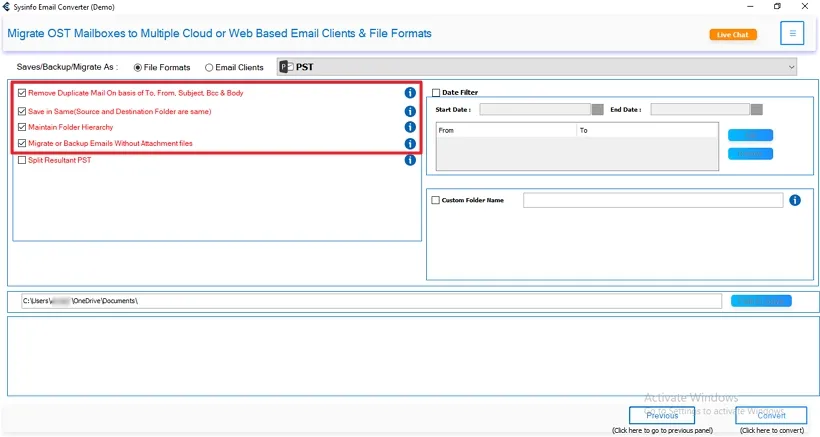Click the Sysinfo app logo icon
This screenshot has width=820, height=437.
(6, 7)
